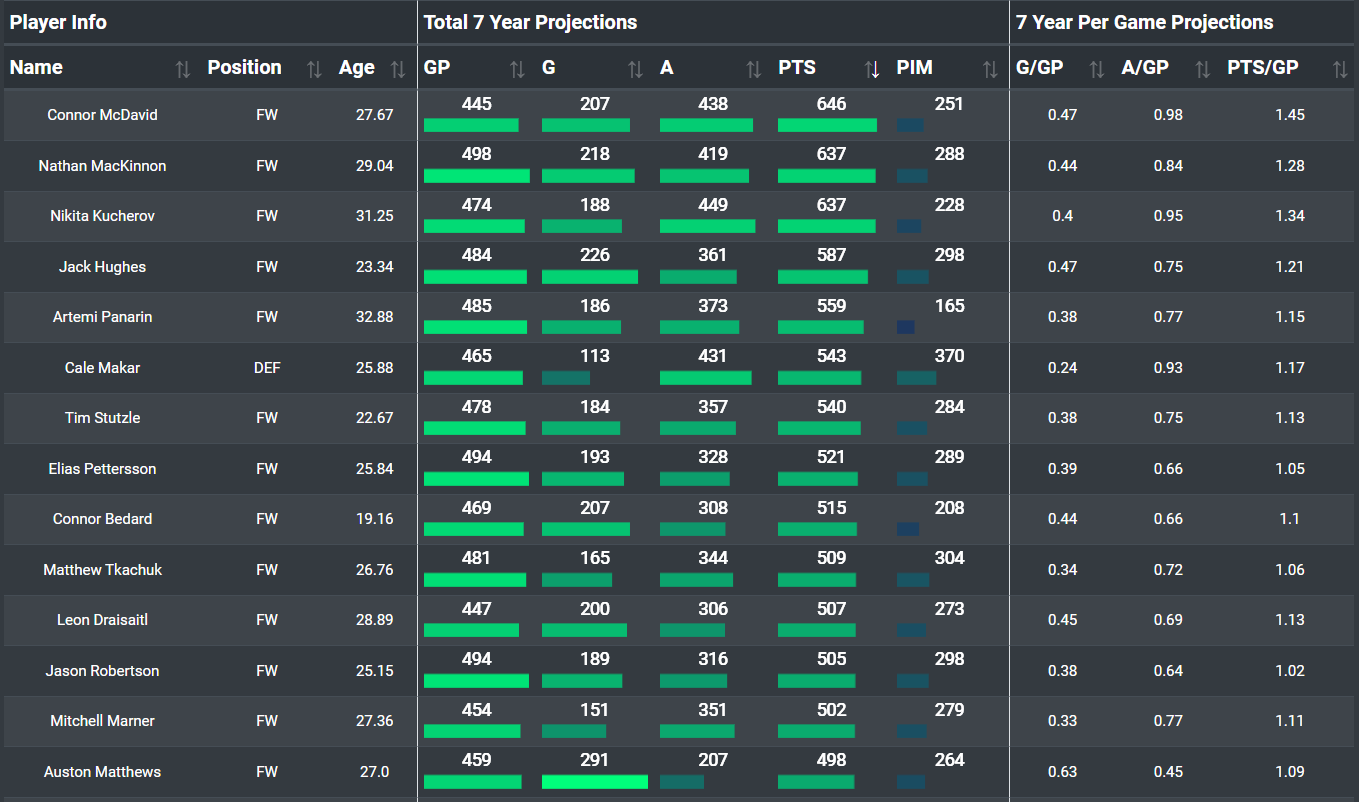The image size is (1359, 802).
Task: Click the Position column header label
Action: (245, 67)
